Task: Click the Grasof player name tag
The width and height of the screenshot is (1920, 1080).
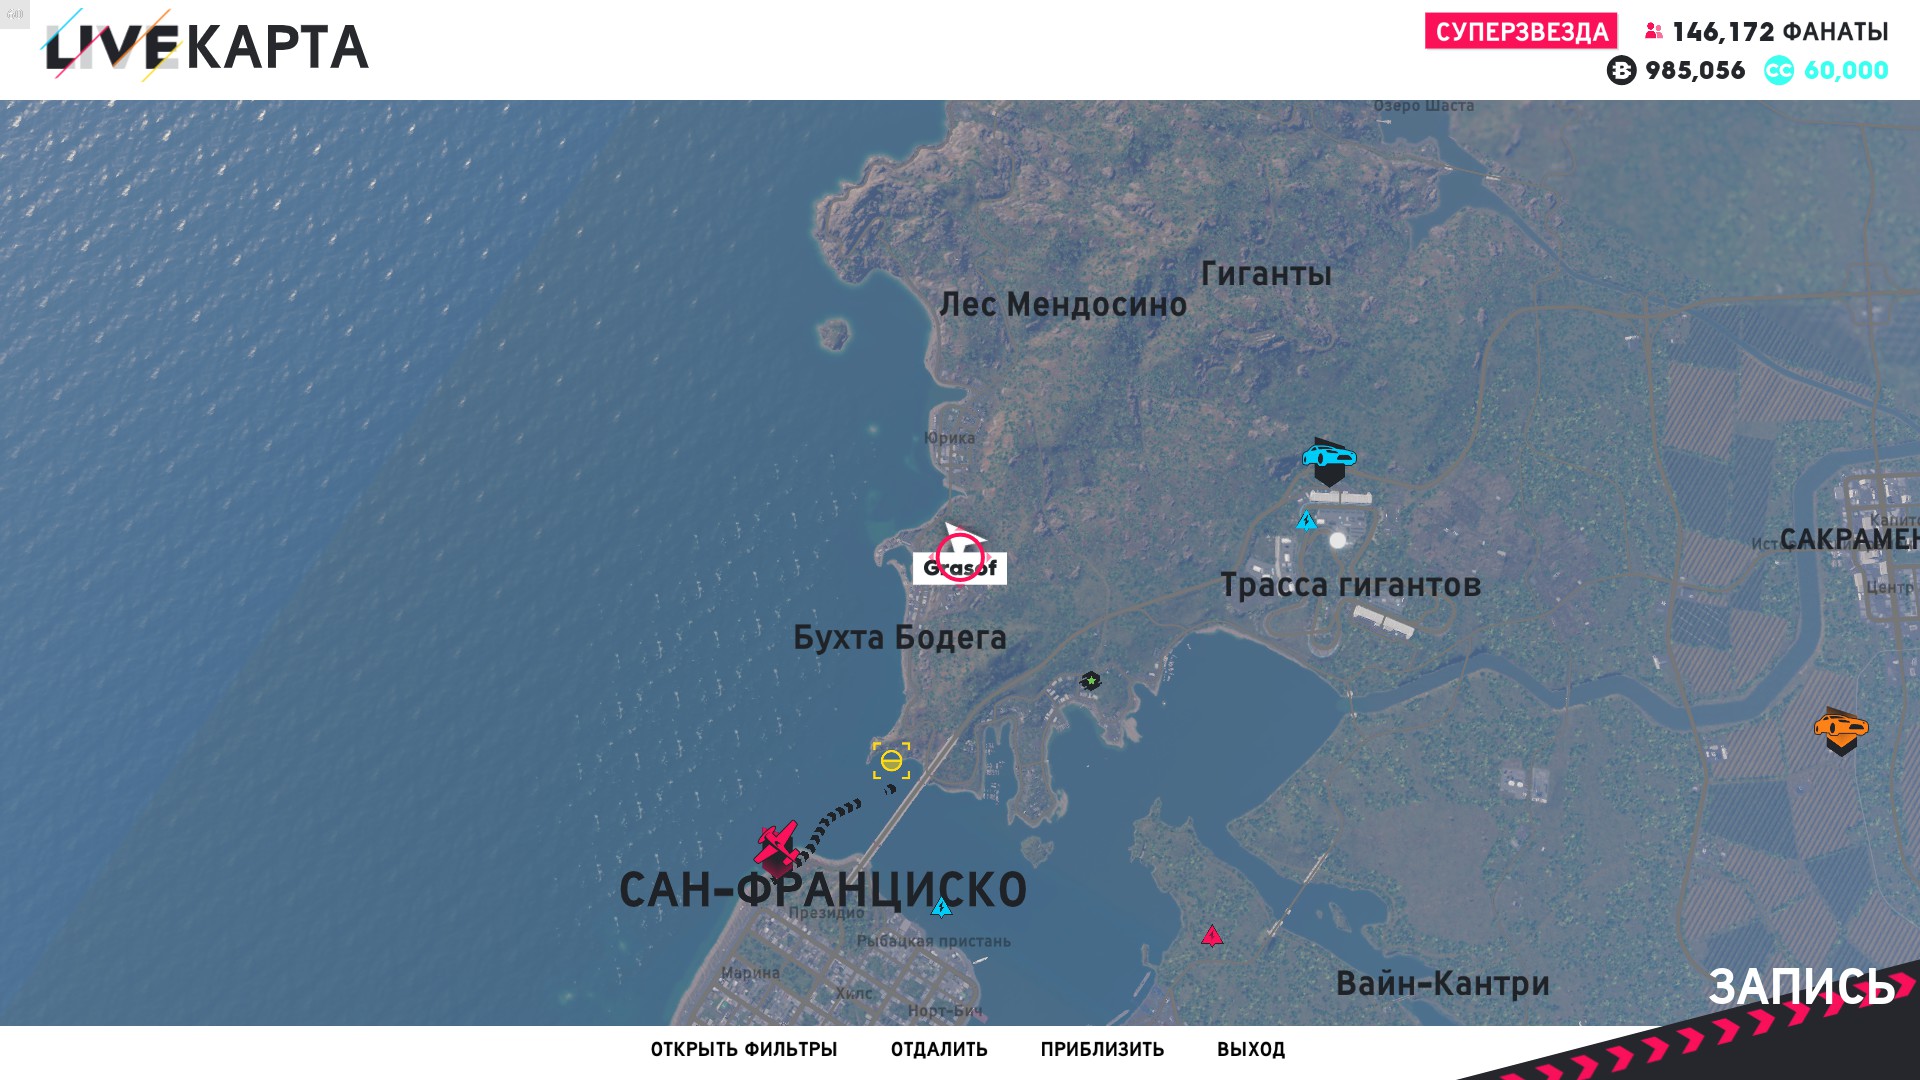Action: coord(960,568)
